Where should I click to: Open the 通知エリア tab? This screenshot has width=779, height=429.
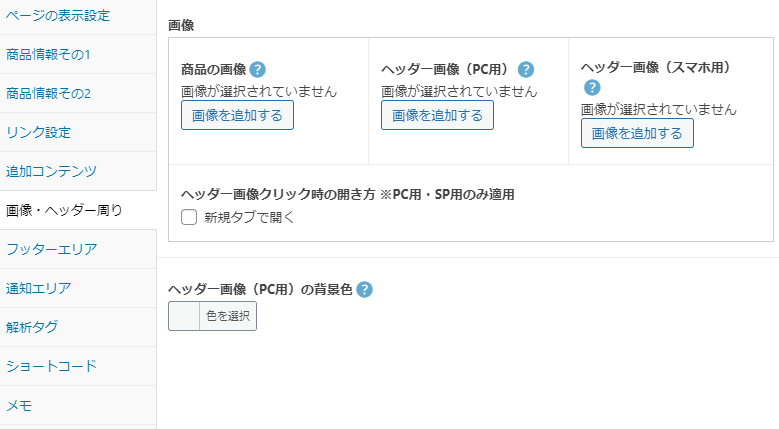coord(78,288)
